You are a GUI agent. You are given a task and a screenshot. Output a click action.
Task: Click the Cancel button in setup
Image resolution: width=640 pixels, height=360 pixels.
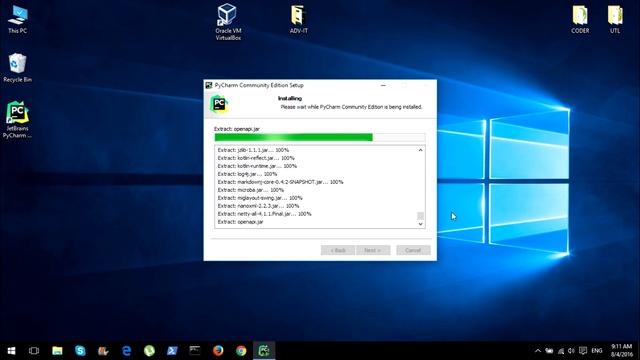click(413, 250)
